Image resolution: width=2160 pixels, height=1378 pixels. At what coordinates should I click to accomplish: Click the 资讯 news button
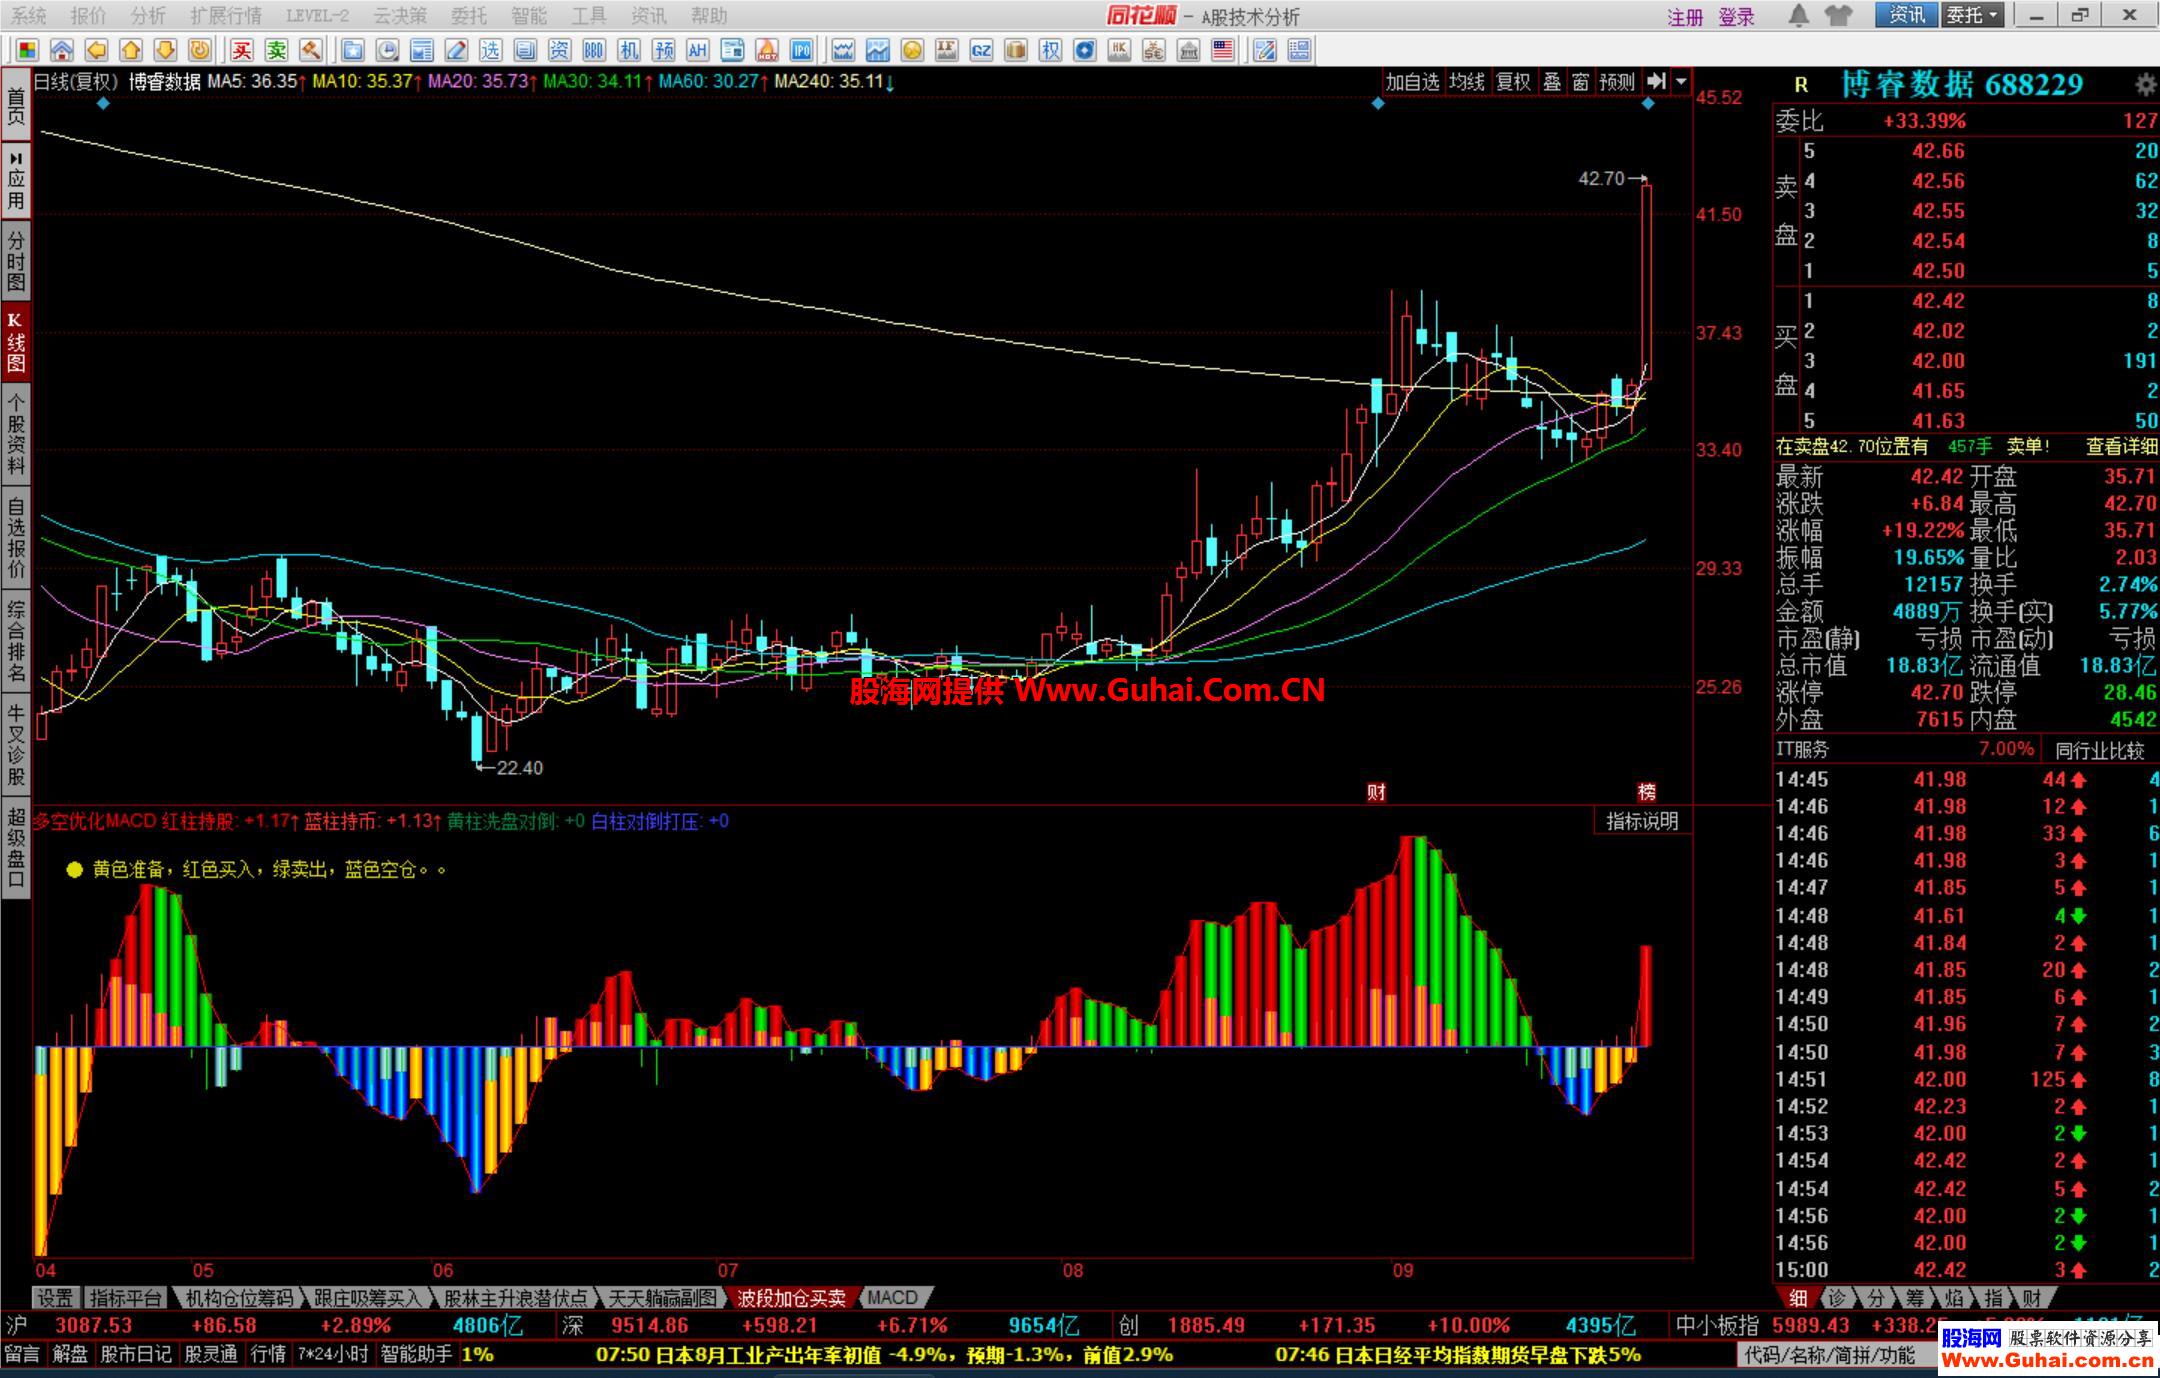pyautogui.click(x=1907, y=15)
